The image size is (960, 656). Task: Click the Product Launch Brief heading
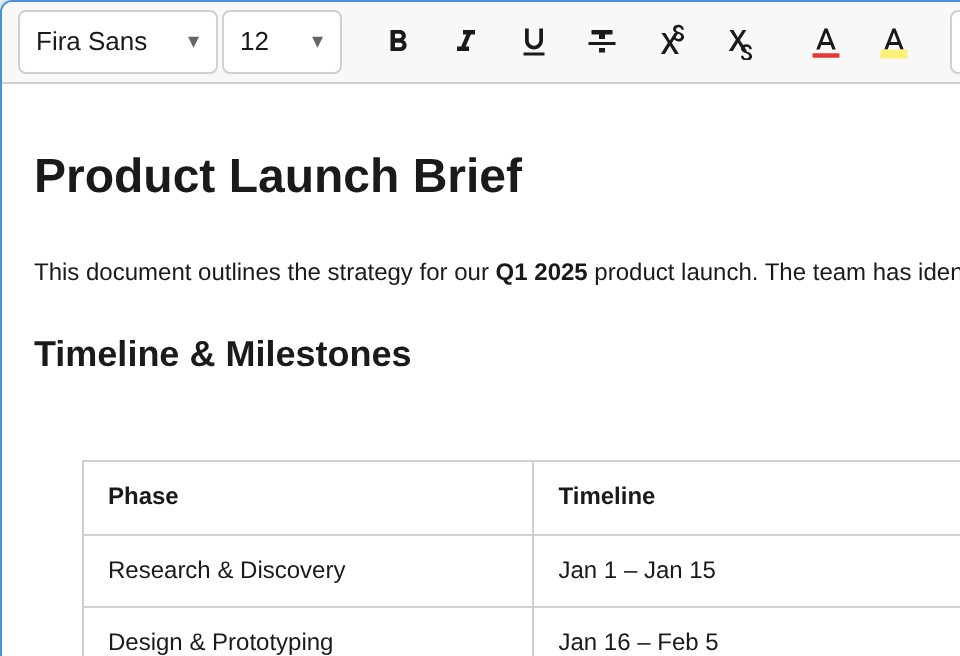tap(278, 175)
